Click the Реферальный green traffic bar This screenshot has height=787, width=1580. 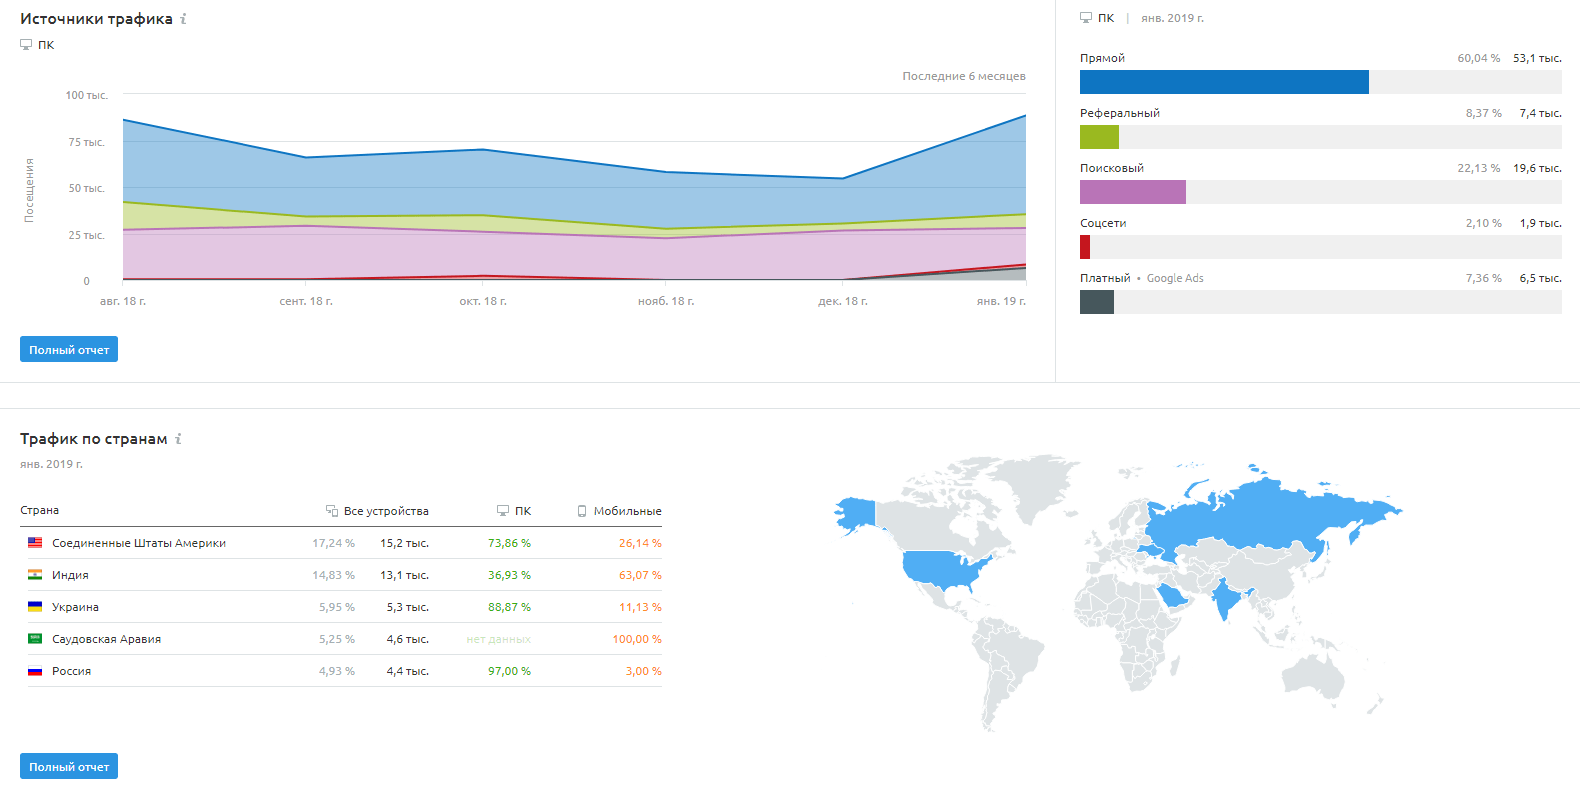click(1099, 137)
